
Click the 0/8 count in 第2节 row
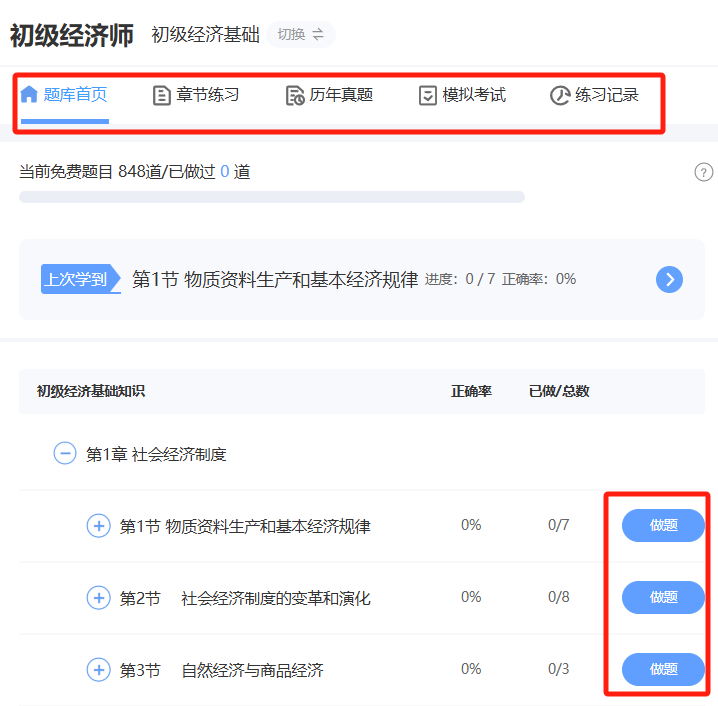pyautogui.click(x=559, y=597)
